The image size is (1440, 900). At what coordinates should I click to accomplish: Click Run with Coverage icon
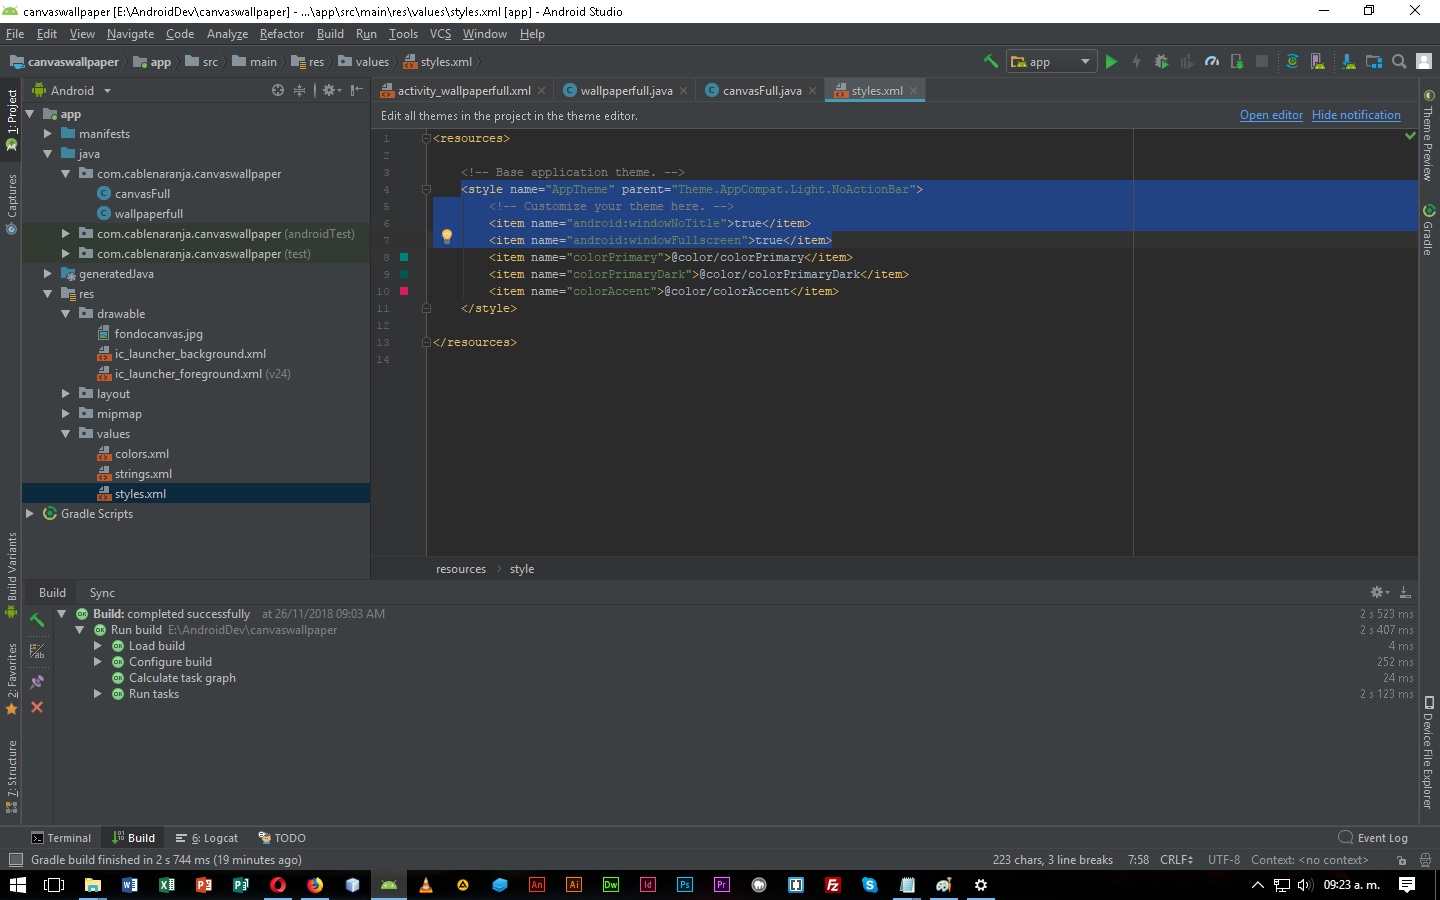pos(1187,61)
